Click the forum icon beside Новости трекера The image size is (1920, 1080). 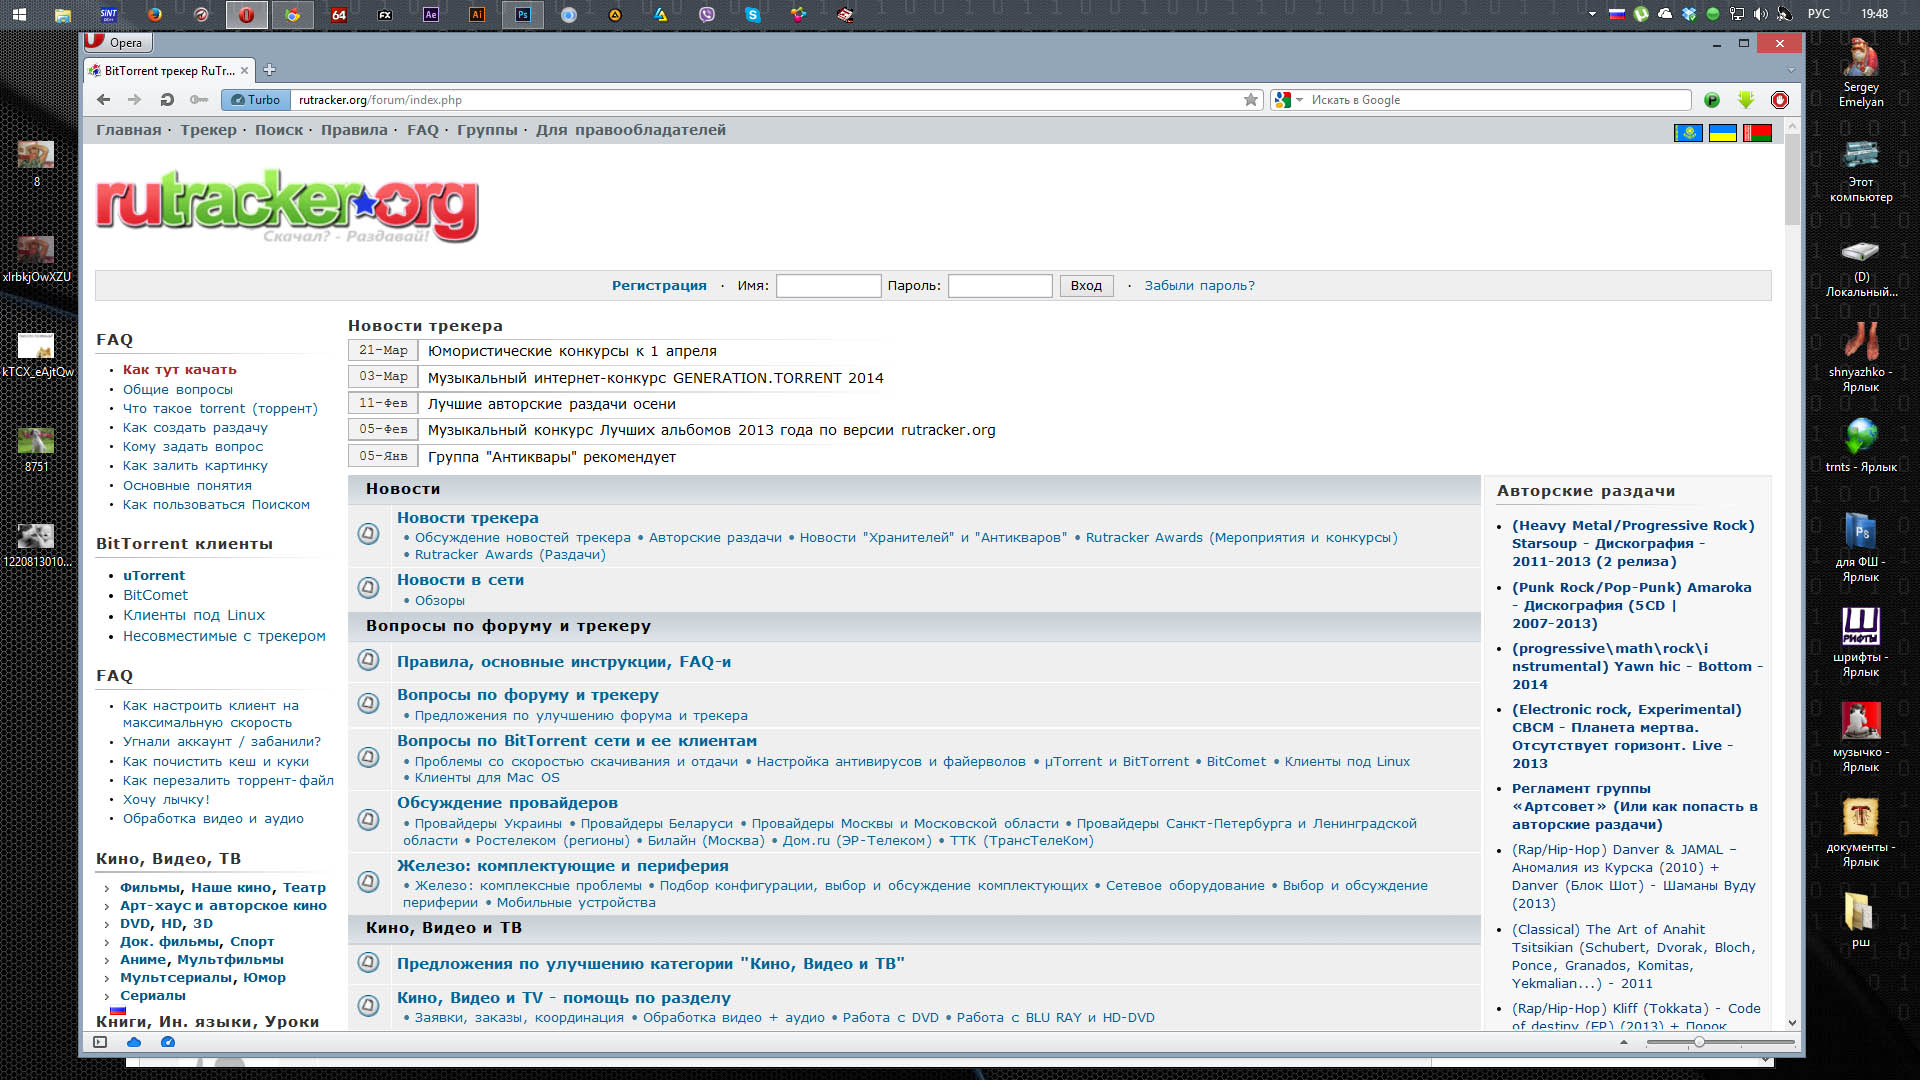368,534
